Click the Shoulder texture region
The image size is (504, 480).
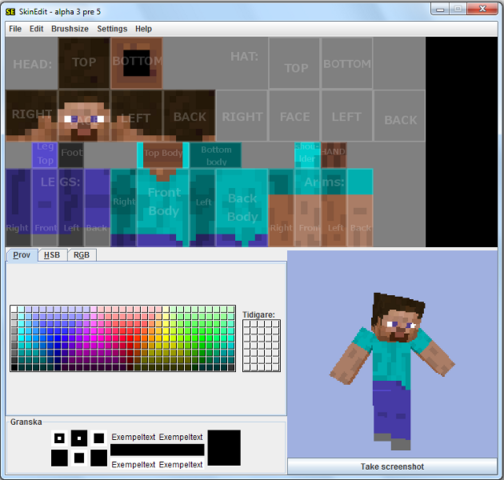coord(307,155)
